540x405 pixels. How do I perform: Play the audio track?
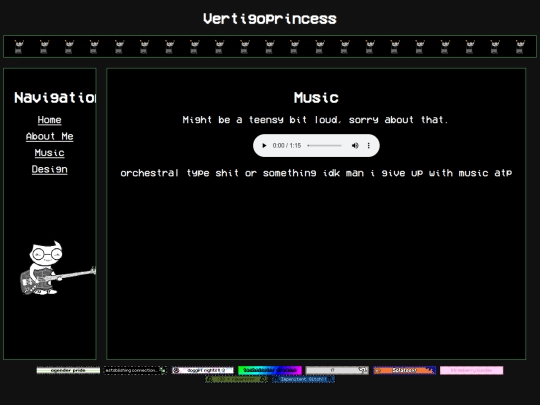coord(264,145)
